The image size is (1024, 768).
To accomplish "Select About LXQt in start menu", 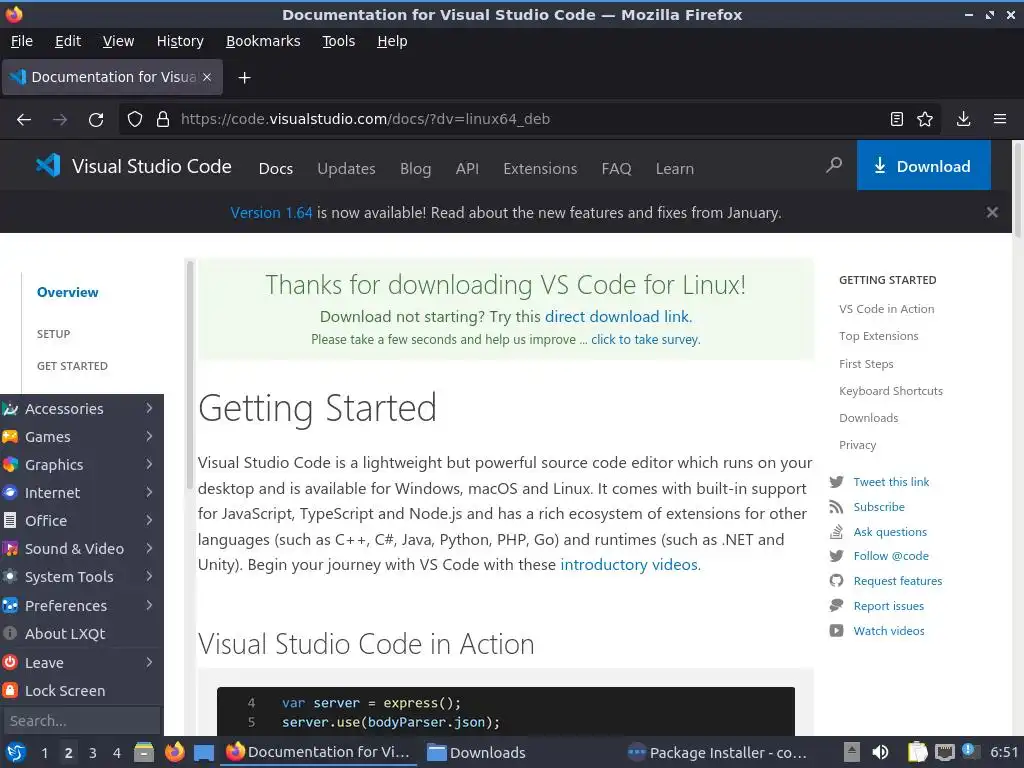I will (82, 634).
